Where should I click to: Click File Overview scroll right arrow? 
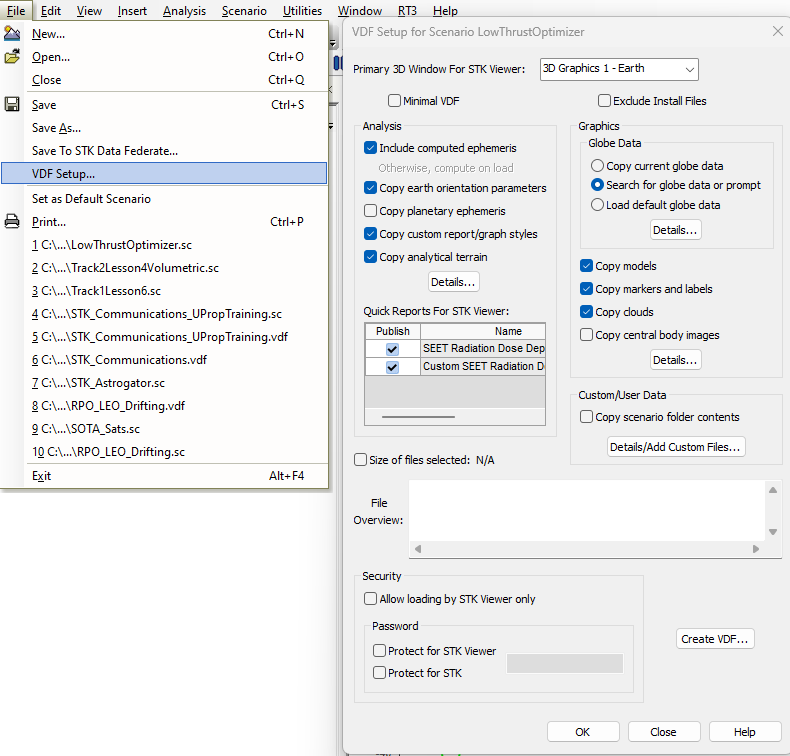(756, 549)
